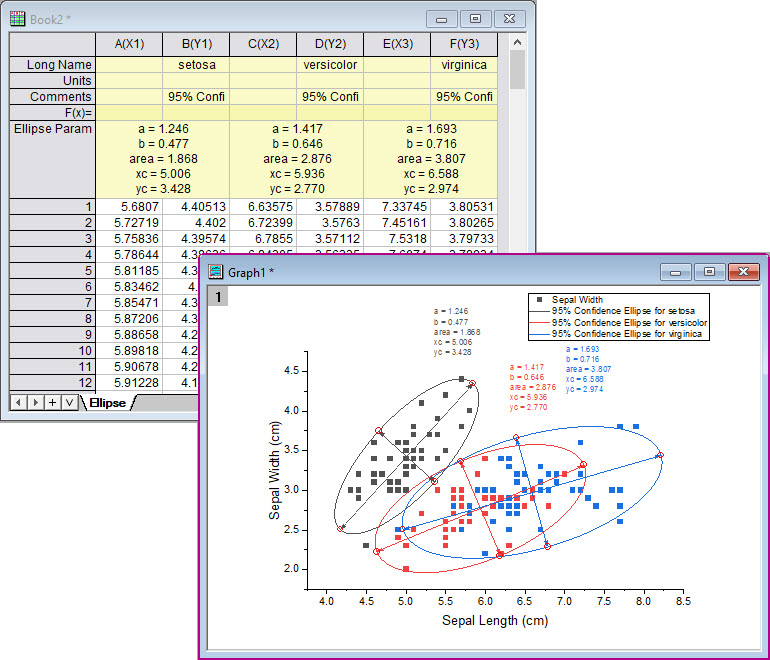Click the Book2 workbook window icon
770x660 pixels.
tap(17, 17)
